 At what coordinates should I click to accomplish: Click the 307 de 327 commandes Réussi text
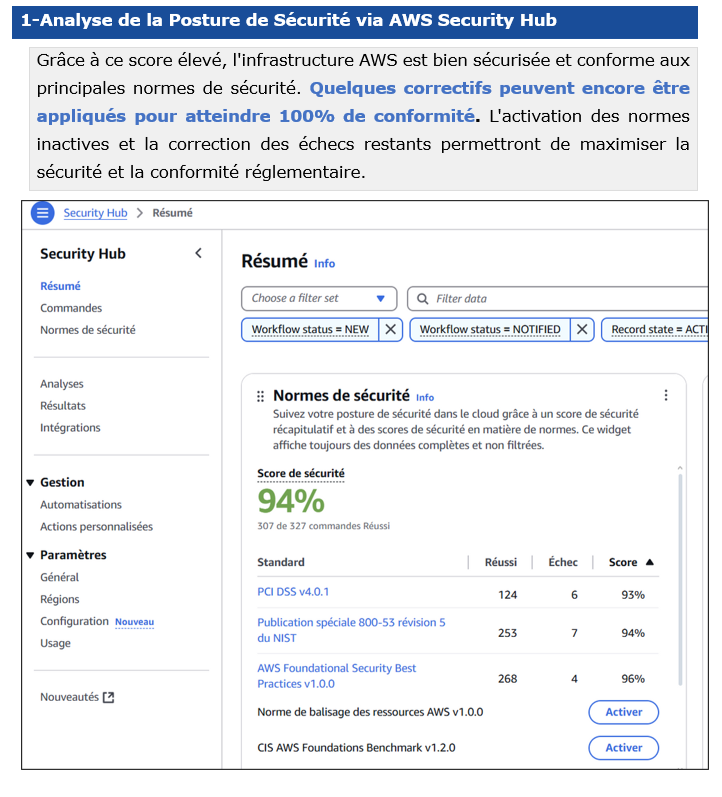(323, 526)
